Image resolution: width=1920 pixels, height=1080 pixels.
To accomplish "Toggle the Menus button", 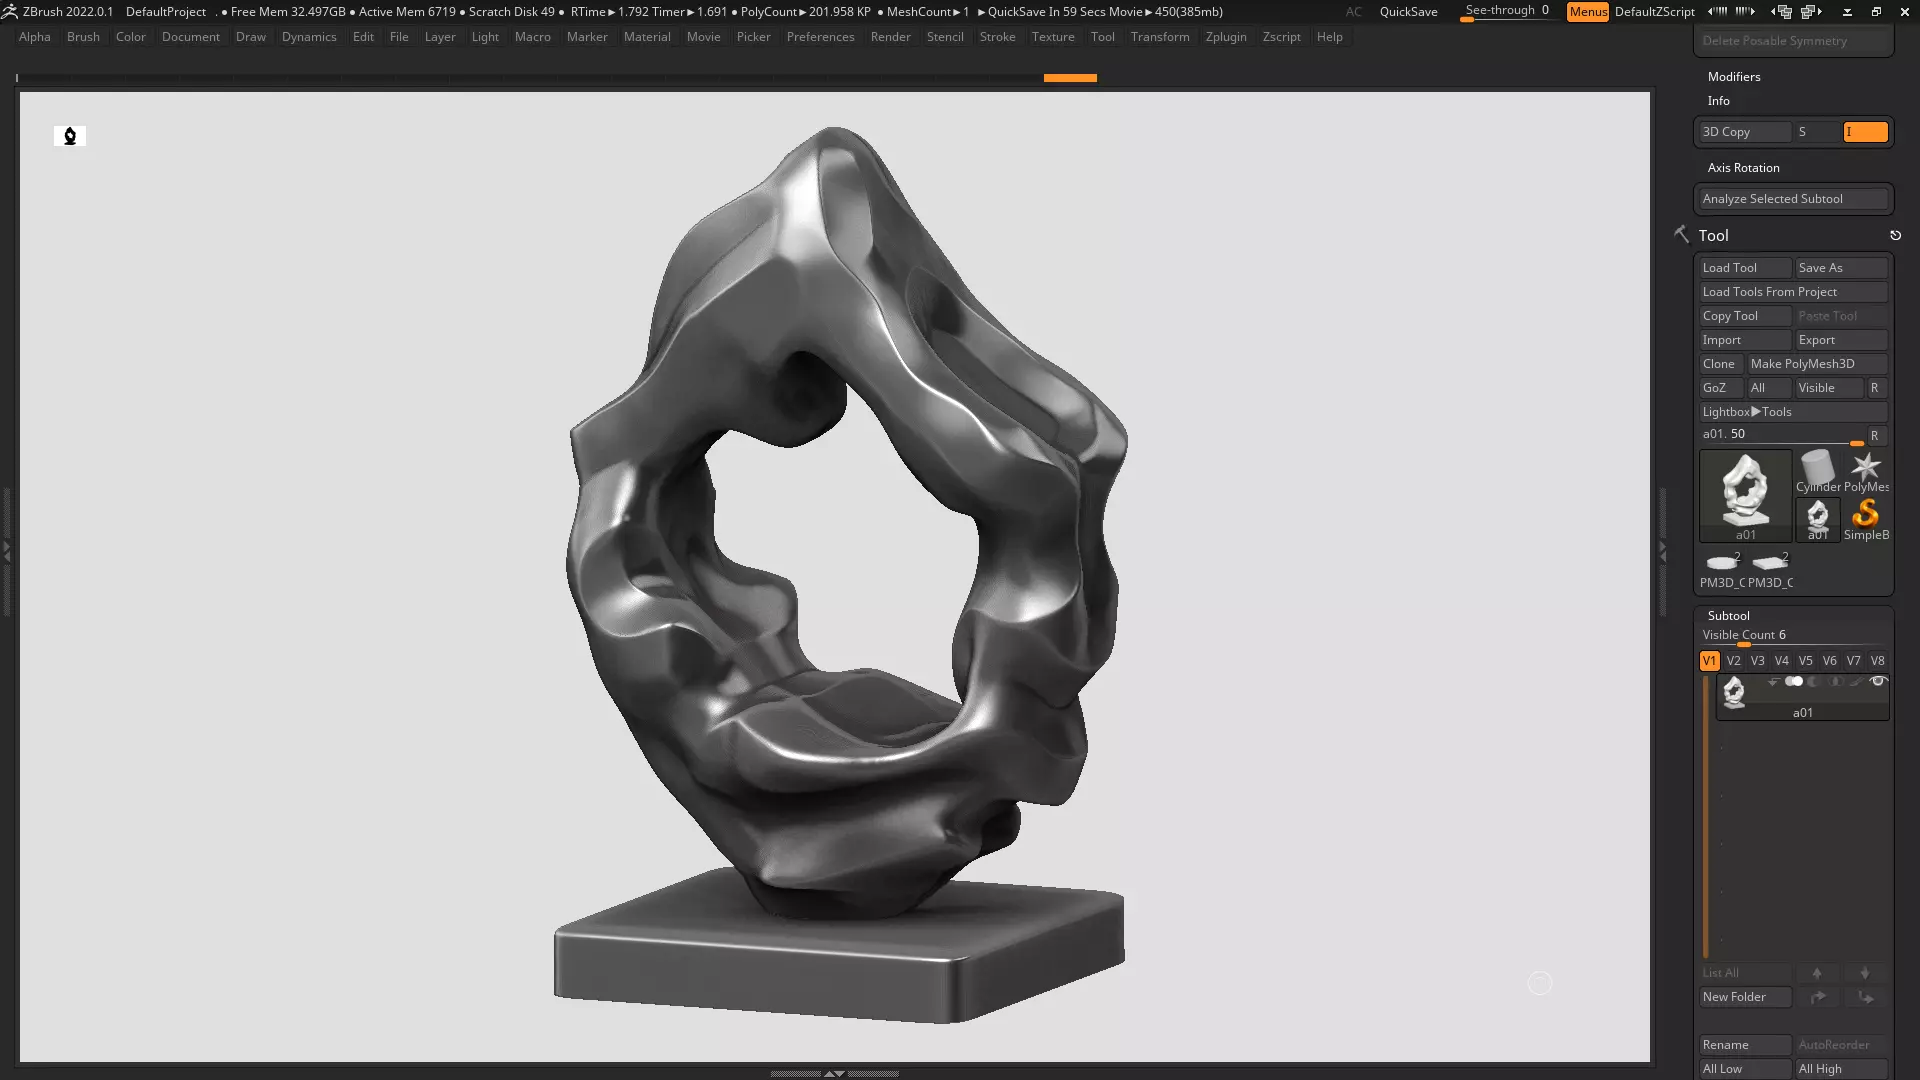I will 1588,12.
